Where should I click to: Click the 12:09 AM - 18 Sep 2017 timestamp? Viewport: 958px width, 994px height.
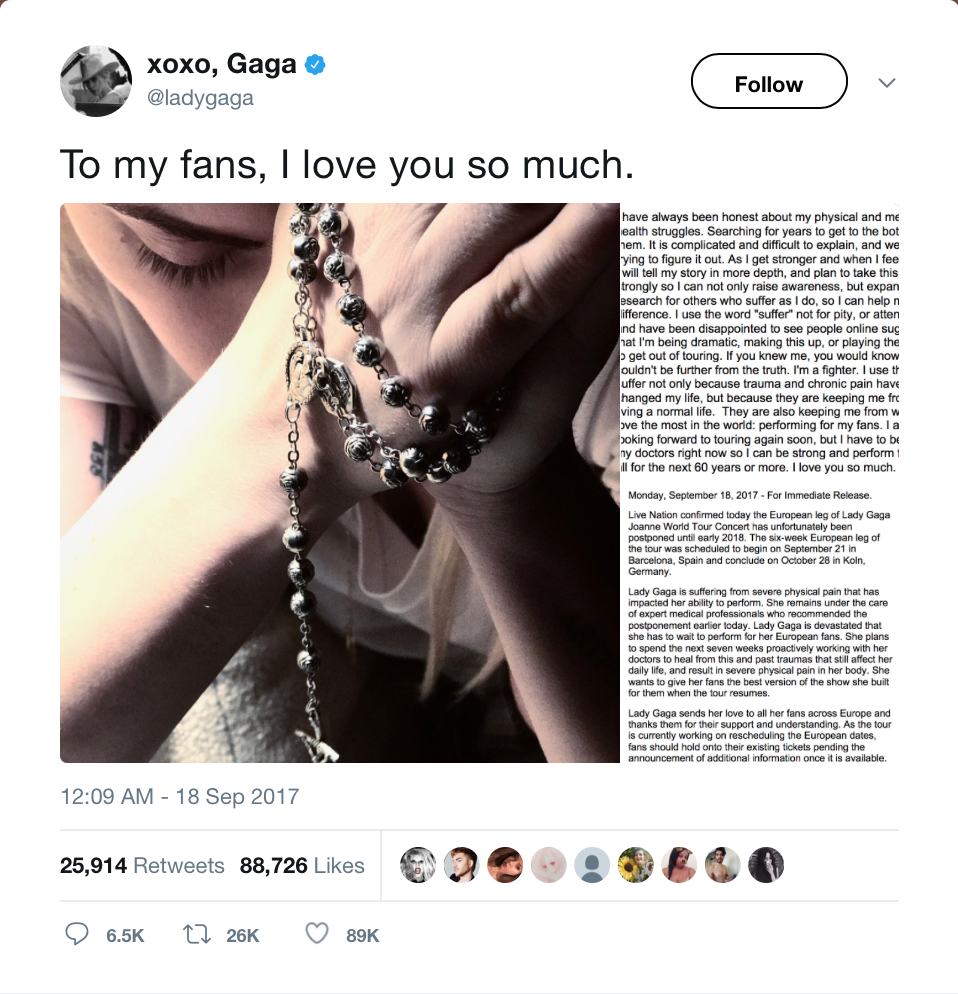179,797
